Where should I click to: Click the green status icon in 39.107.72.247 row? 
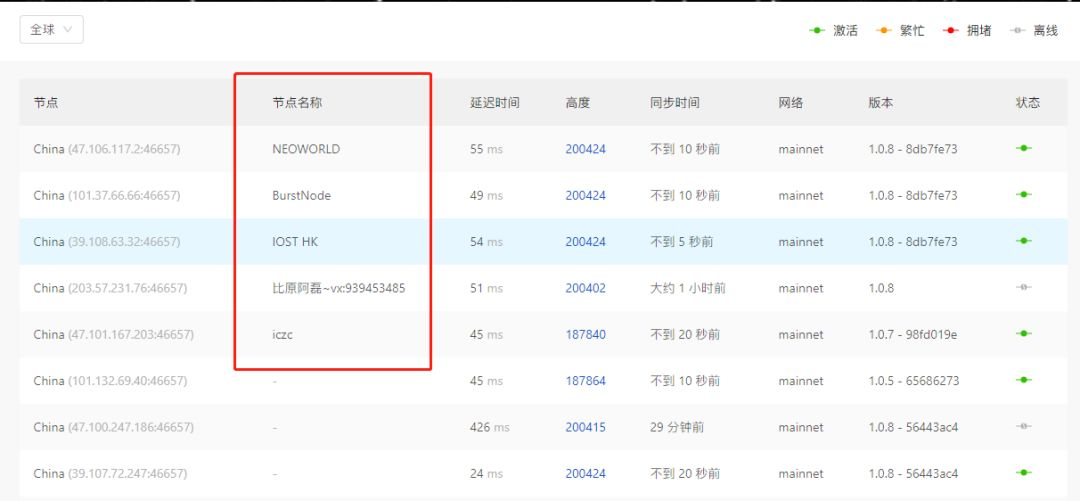pos(1024,473)
